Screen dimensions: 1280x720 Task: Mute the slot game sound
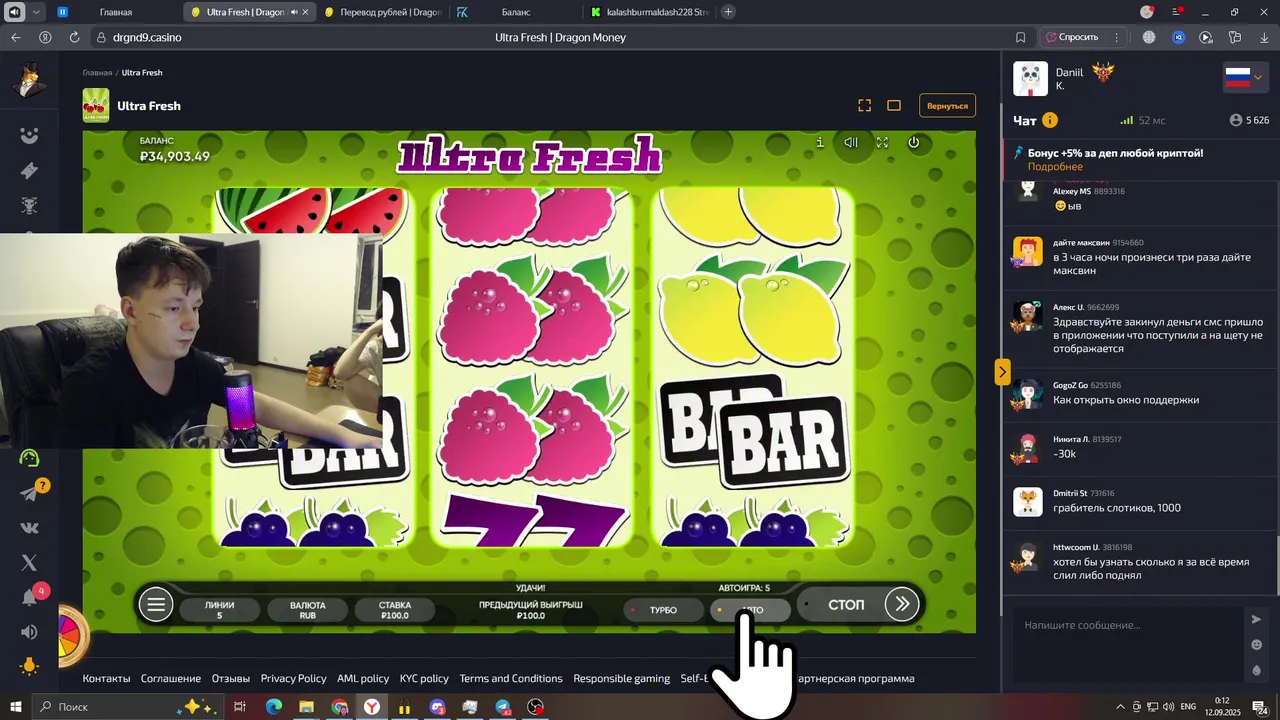pyautogui.click(x=850, y=142)
